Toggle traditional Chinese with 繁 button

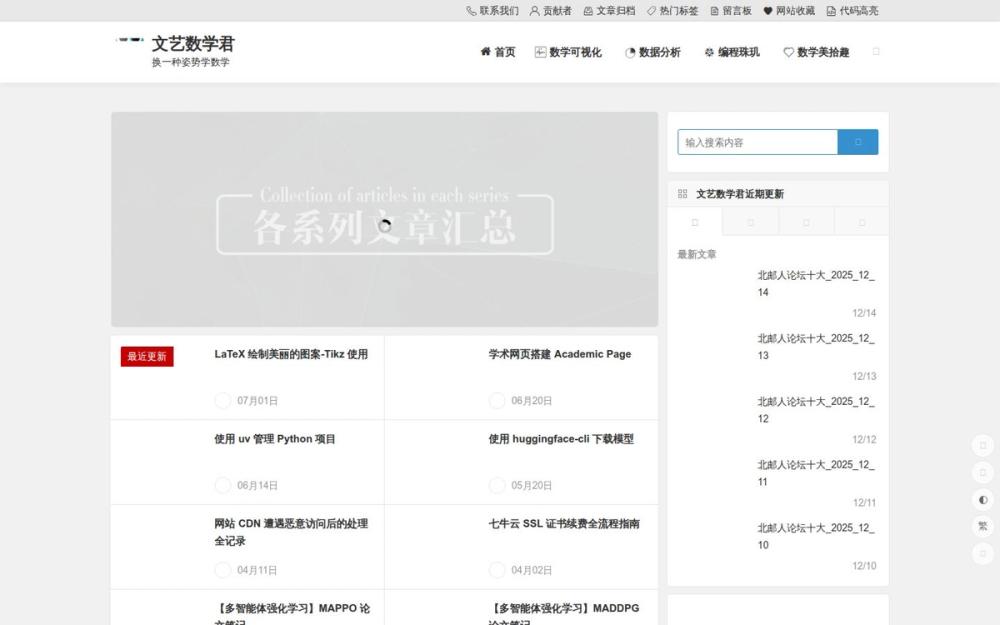point(983,526)
